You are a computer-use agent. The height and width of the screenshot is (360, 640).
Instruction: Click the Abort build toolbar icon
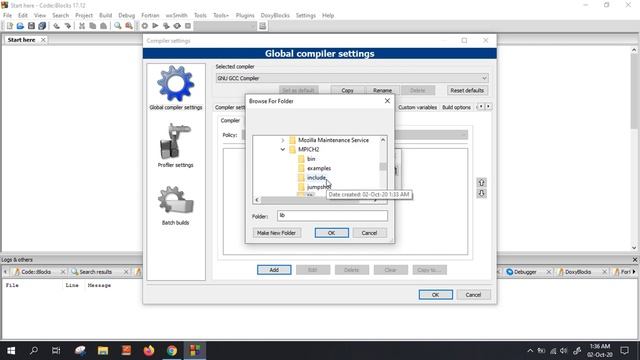coord(188,26)
